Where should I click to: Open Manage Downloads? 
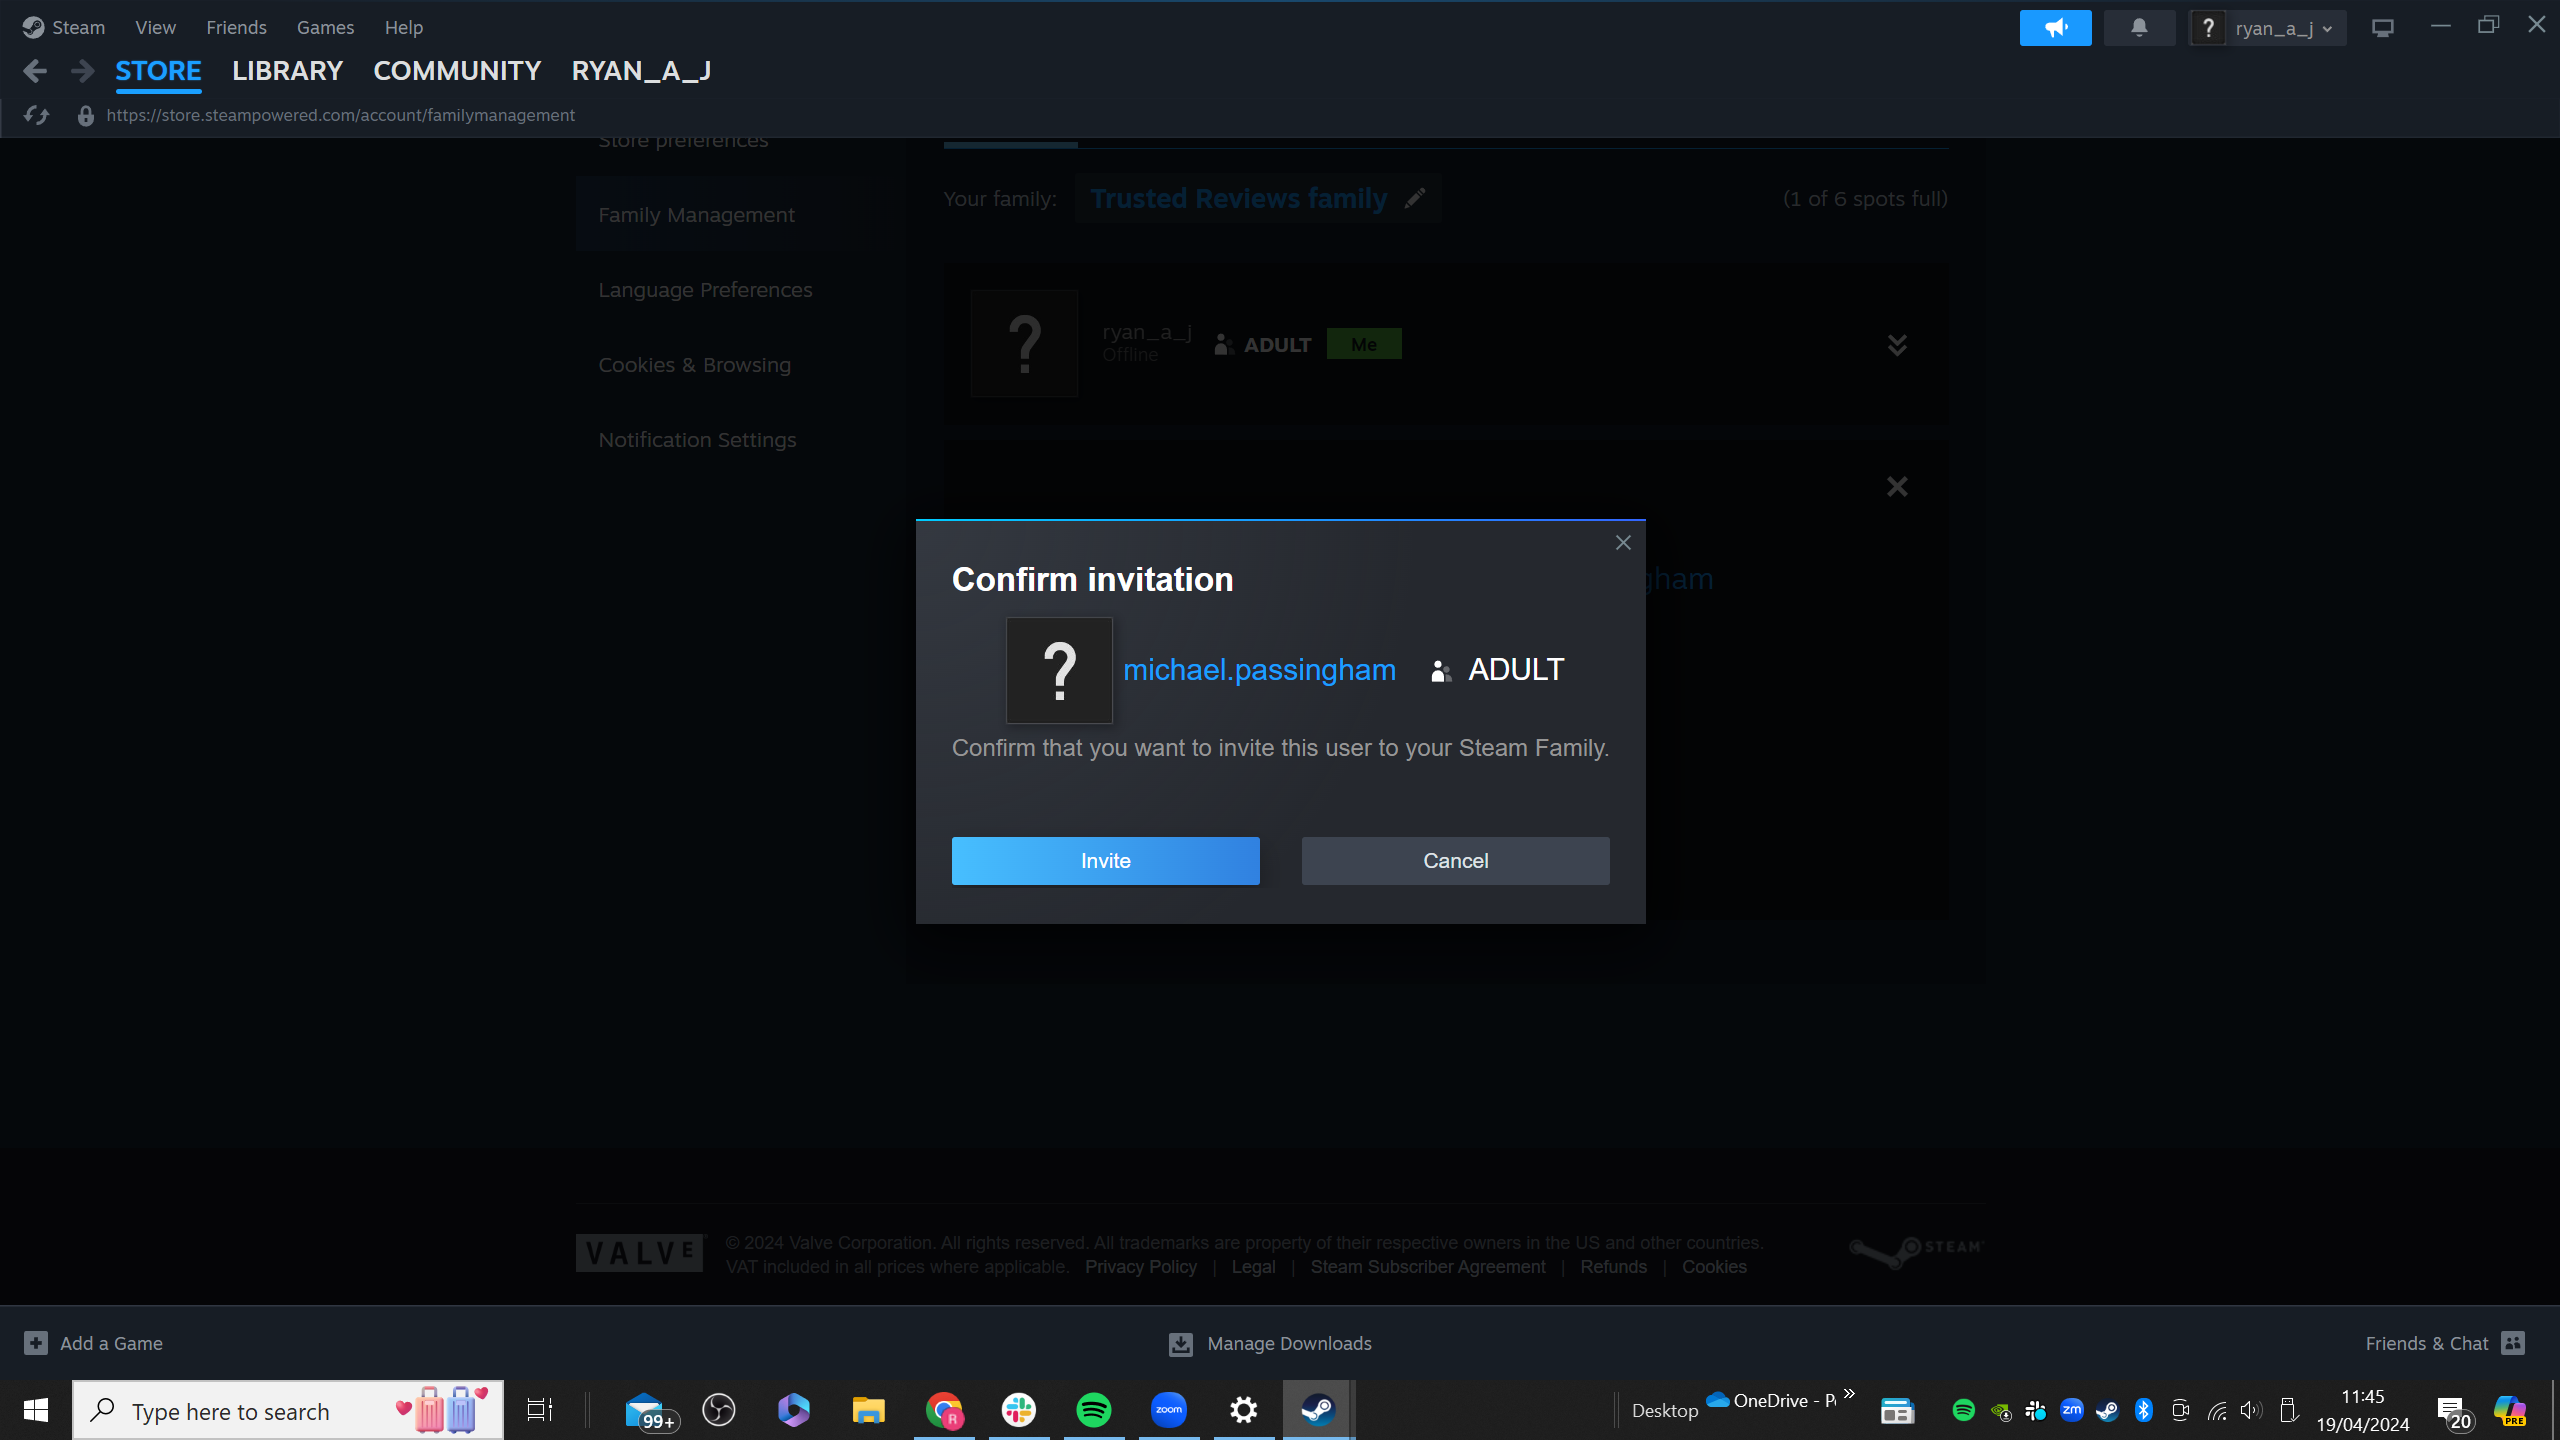(x=1270, y=1343)
